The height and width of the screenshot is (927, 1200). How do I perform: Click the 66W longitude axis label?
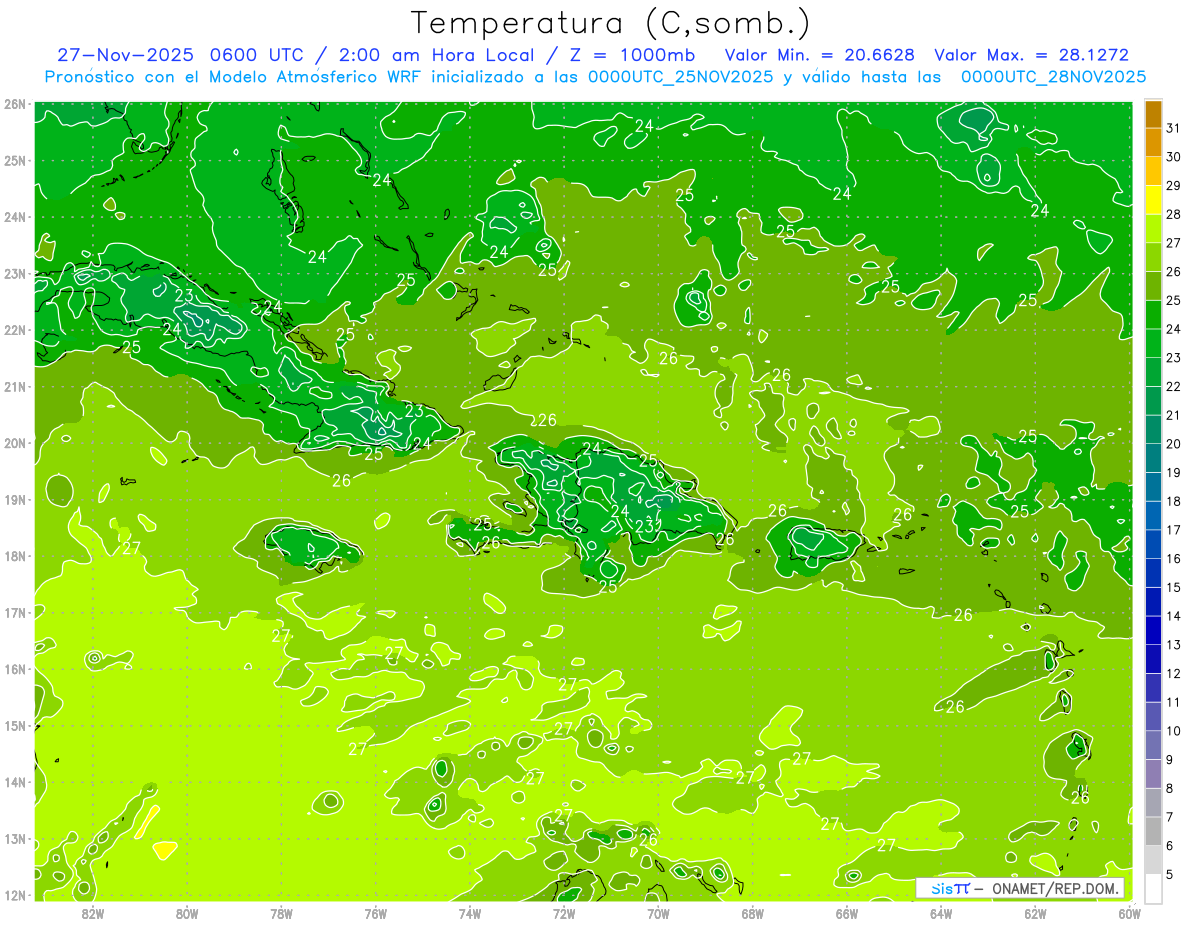click(x=847, y=913)
